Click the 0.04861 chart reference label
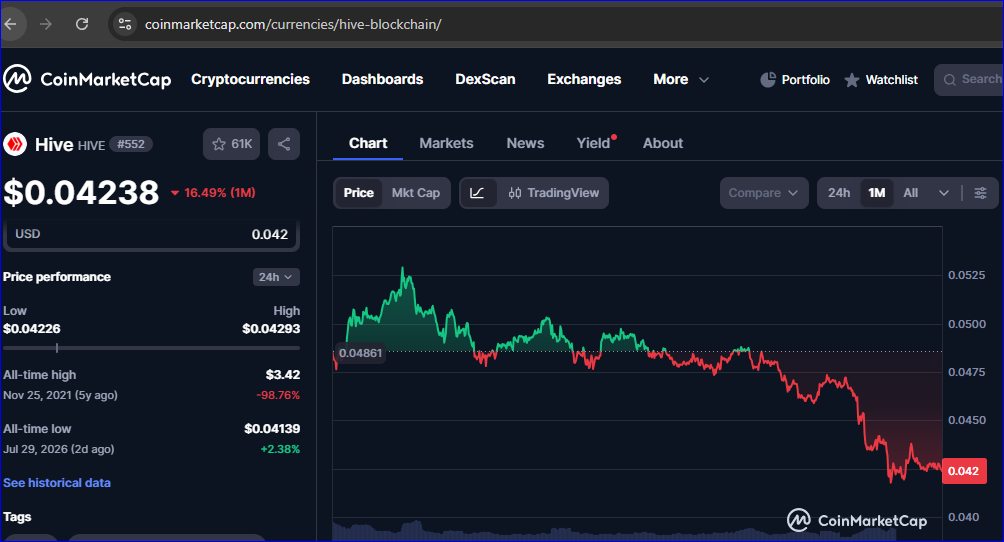Image resolution: width=1004 pixels, height=542 pixels. pyautogui.click(x=360, y=353)
